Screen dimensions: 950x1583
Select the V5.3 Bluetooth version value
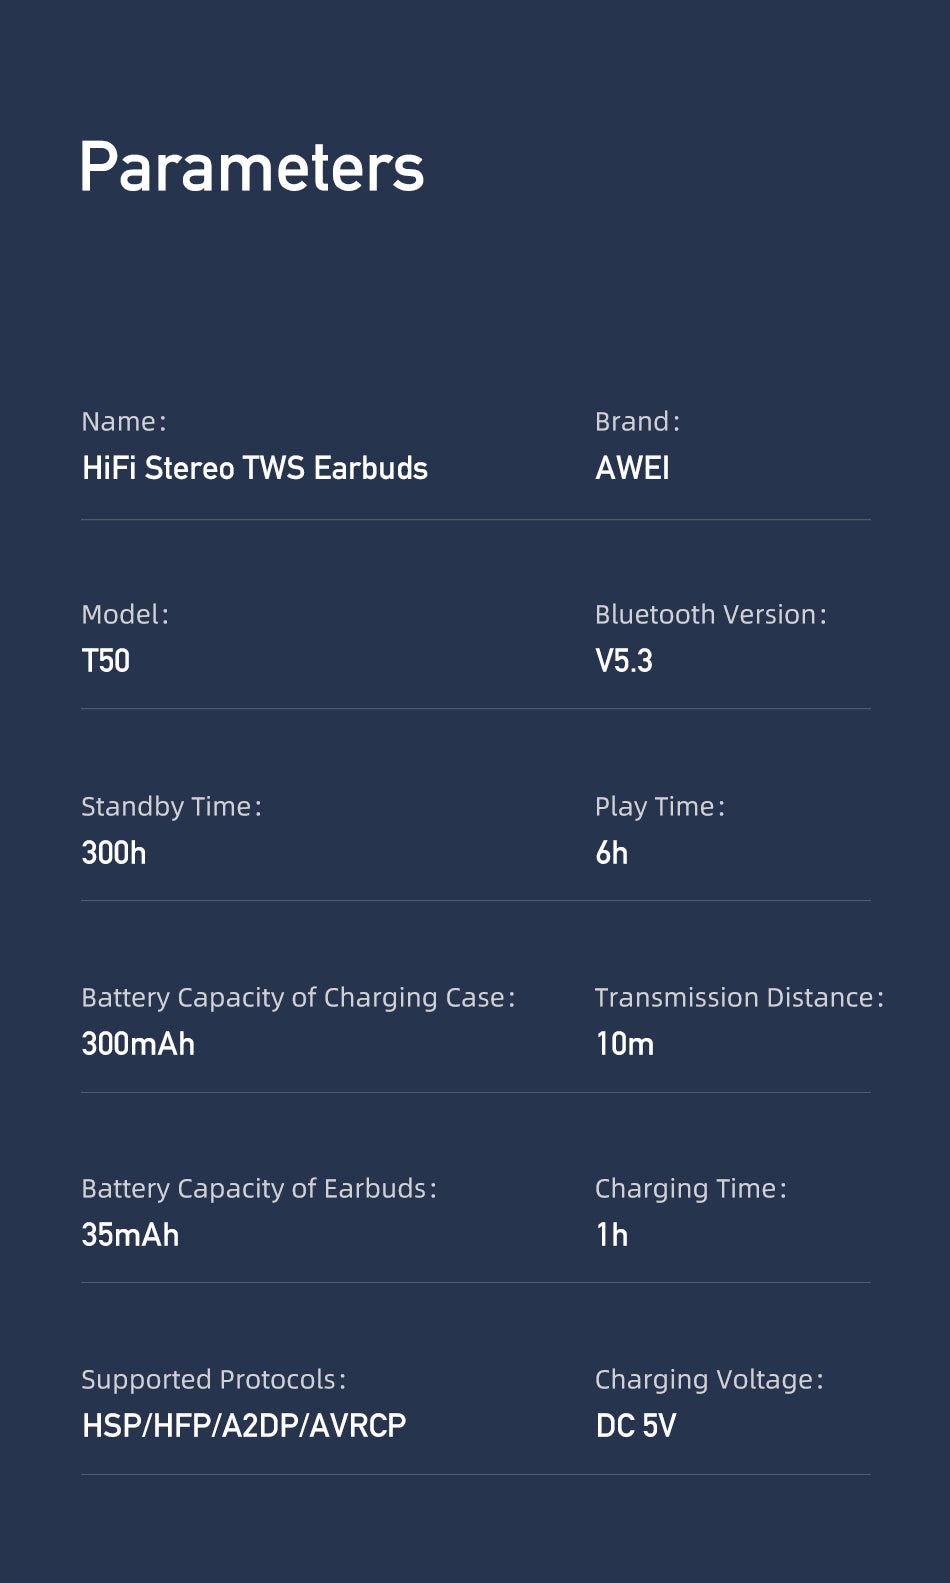click(x=624, y=661)
